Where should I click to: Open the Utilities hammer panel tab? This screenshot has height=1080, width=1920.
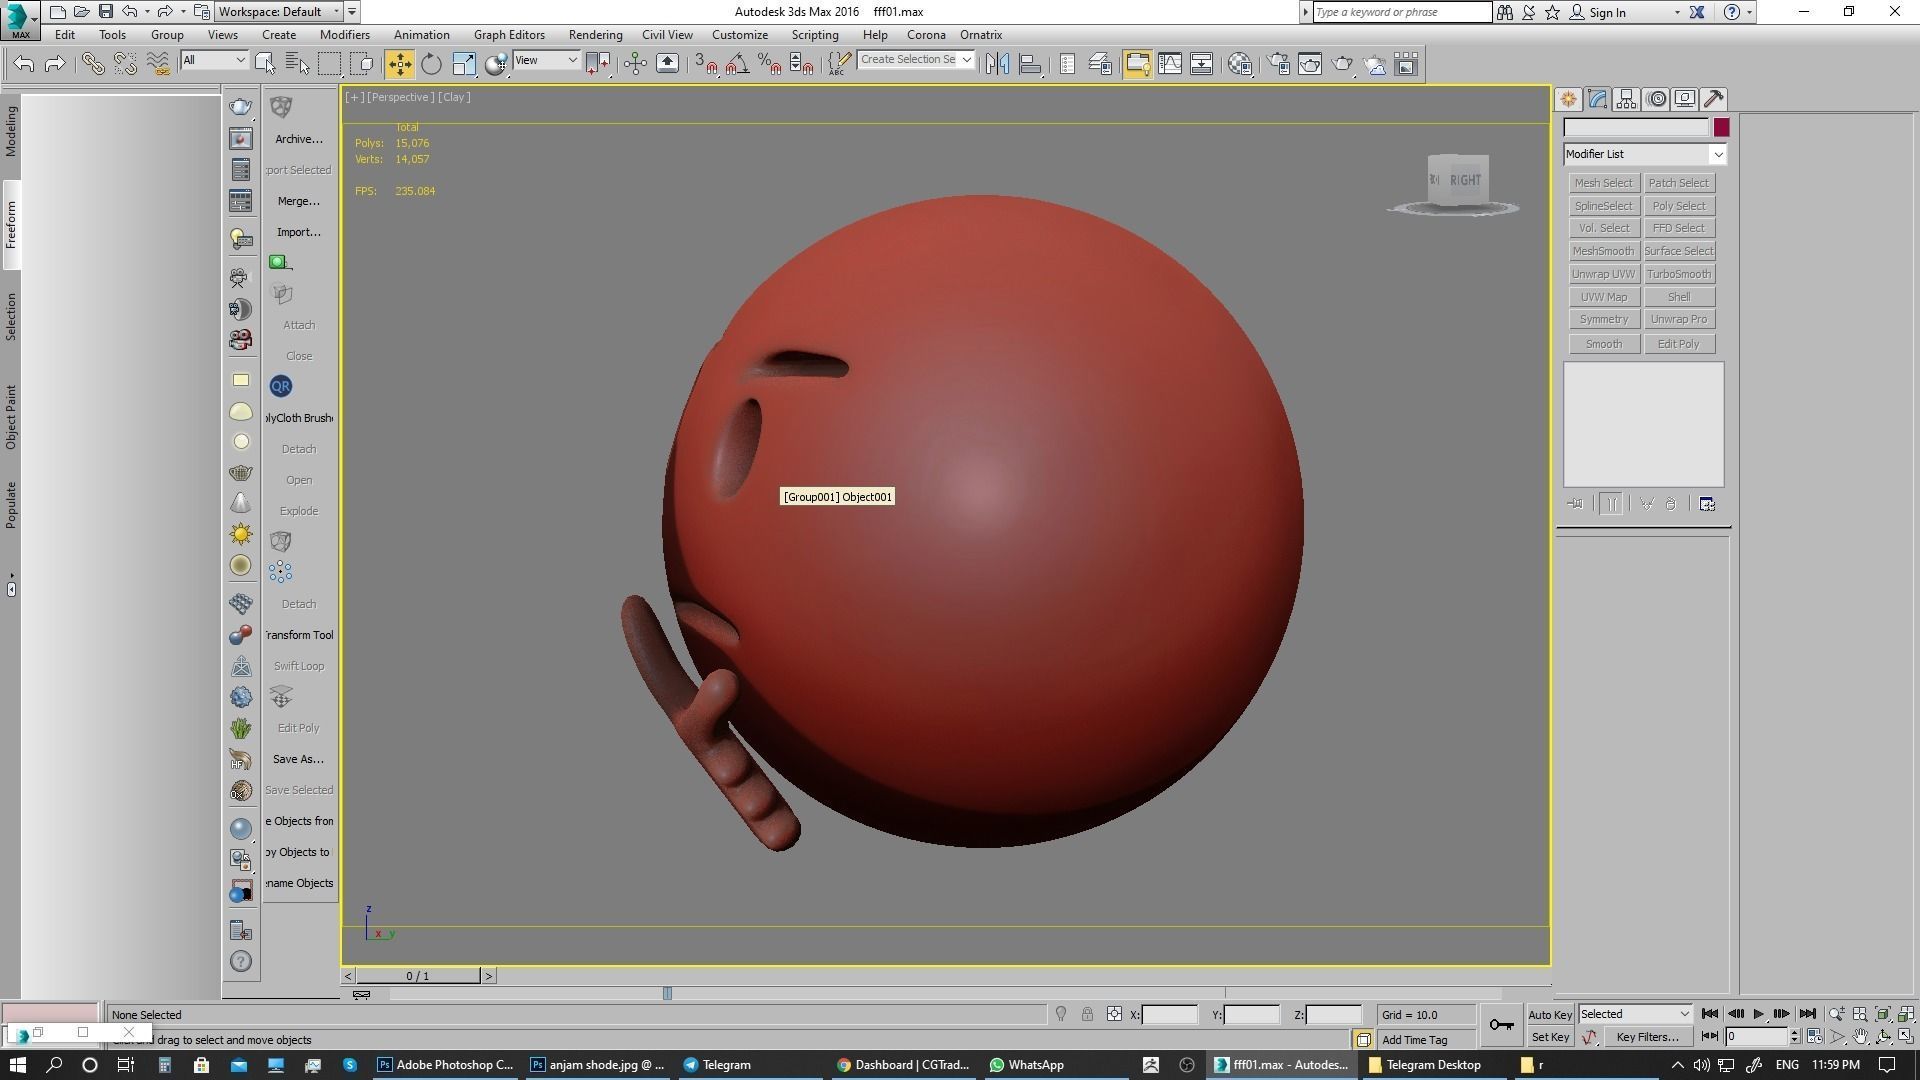(1714, 99)
